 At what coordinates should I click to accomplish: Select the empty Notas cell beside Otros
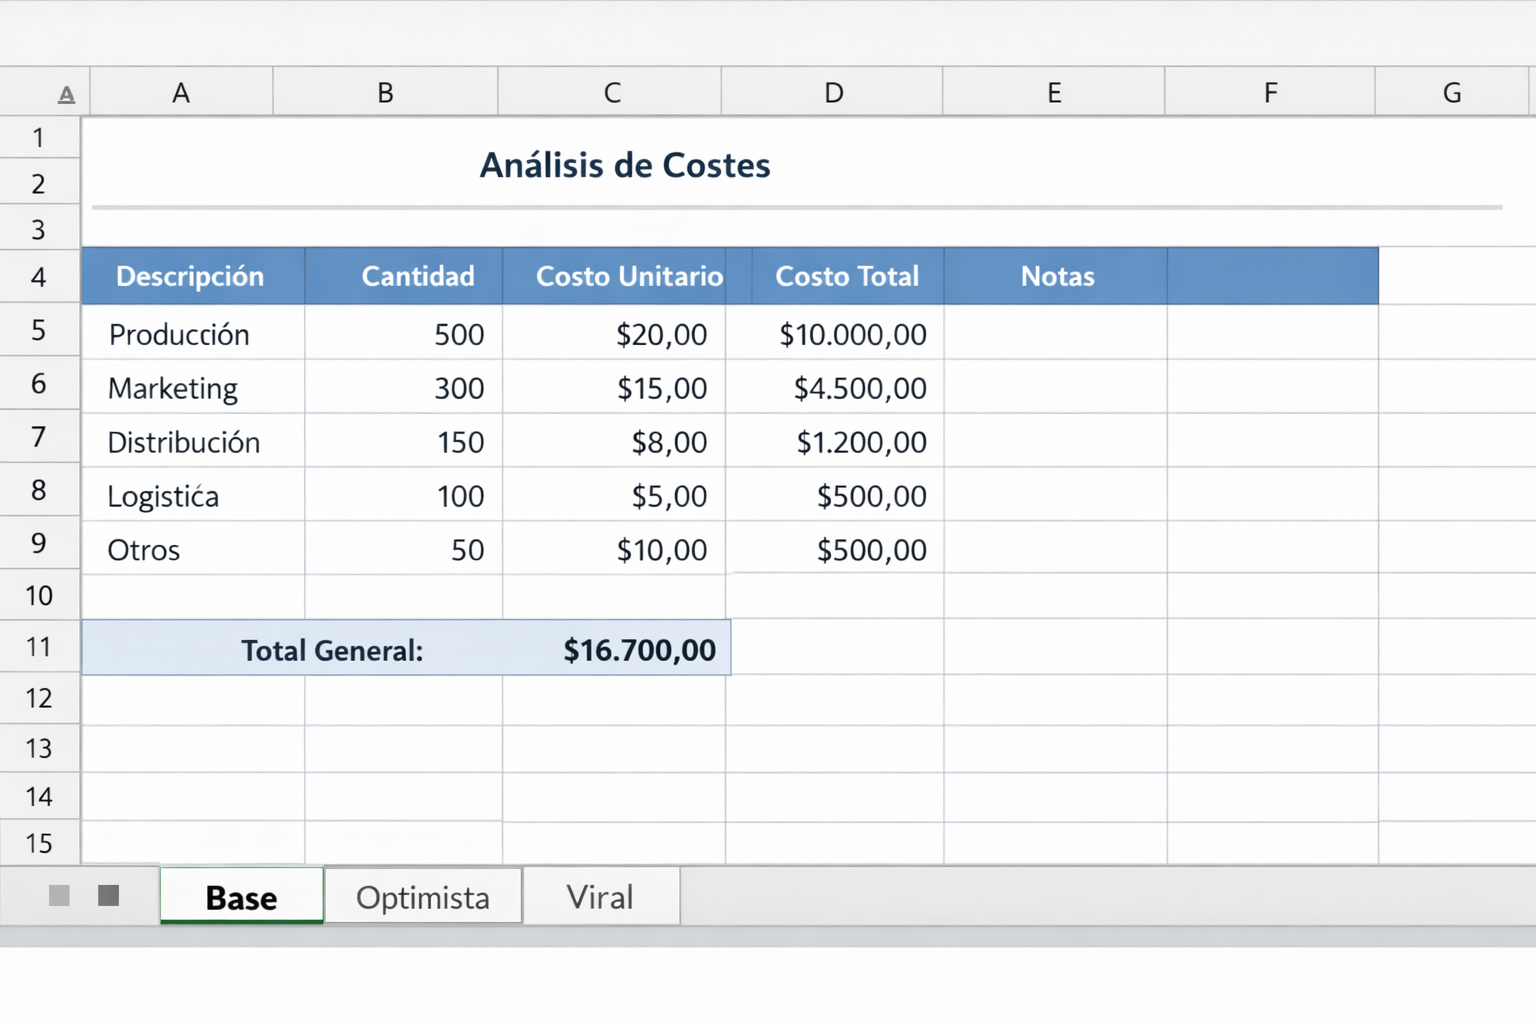(1055, 548)
